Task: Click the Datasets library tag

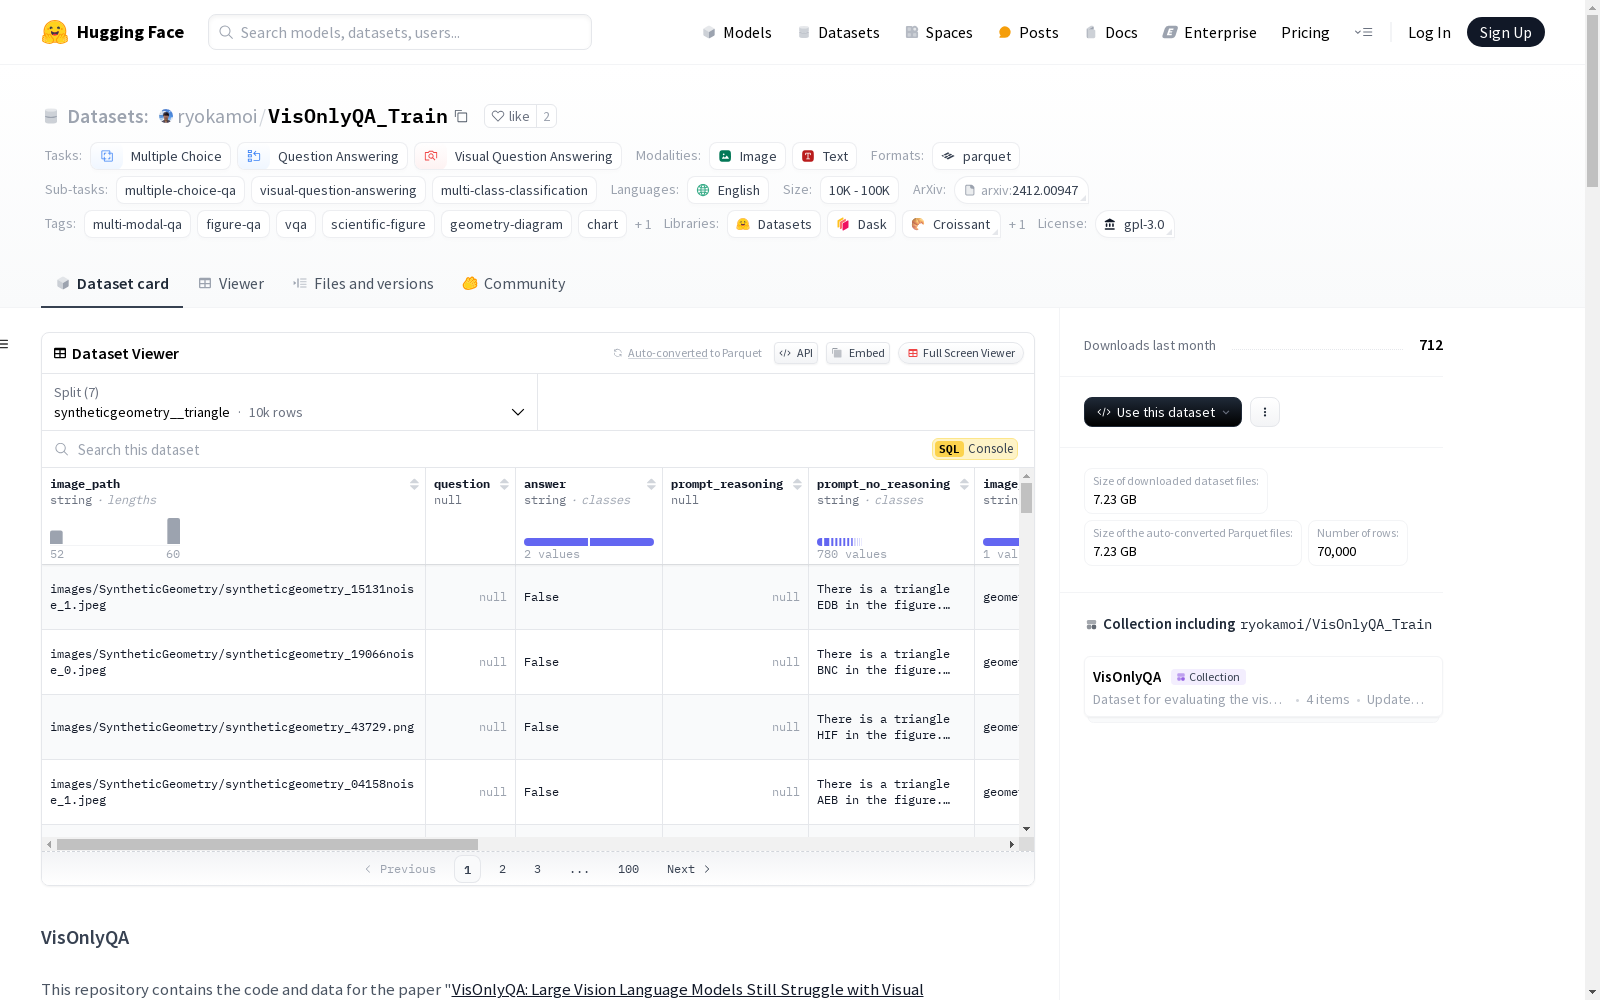Action: (774, 224)
